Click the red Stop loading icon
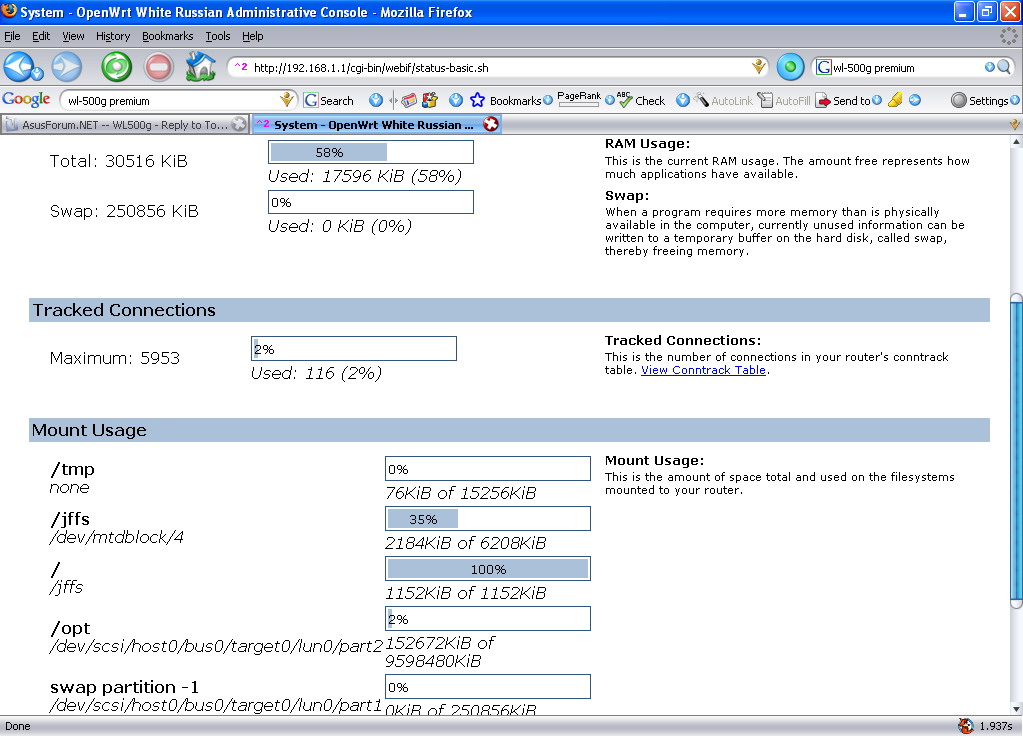 [x=158, y=67]
